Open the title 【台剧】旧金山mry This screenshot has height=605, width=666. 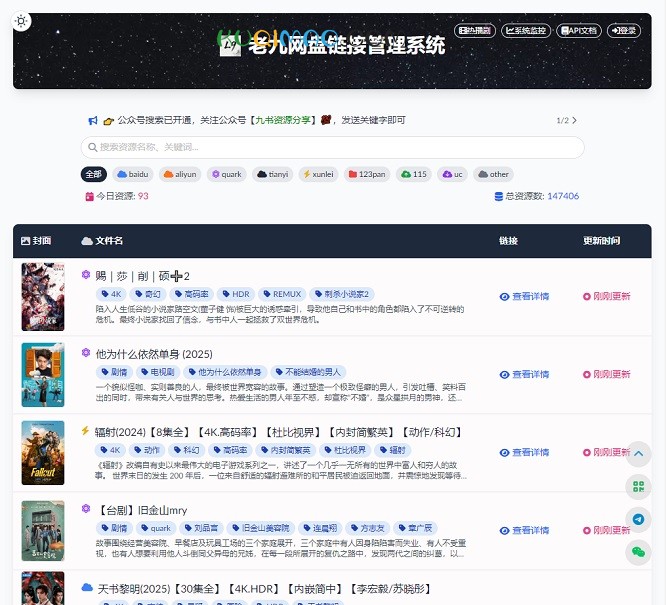click(x=142, y=510)
